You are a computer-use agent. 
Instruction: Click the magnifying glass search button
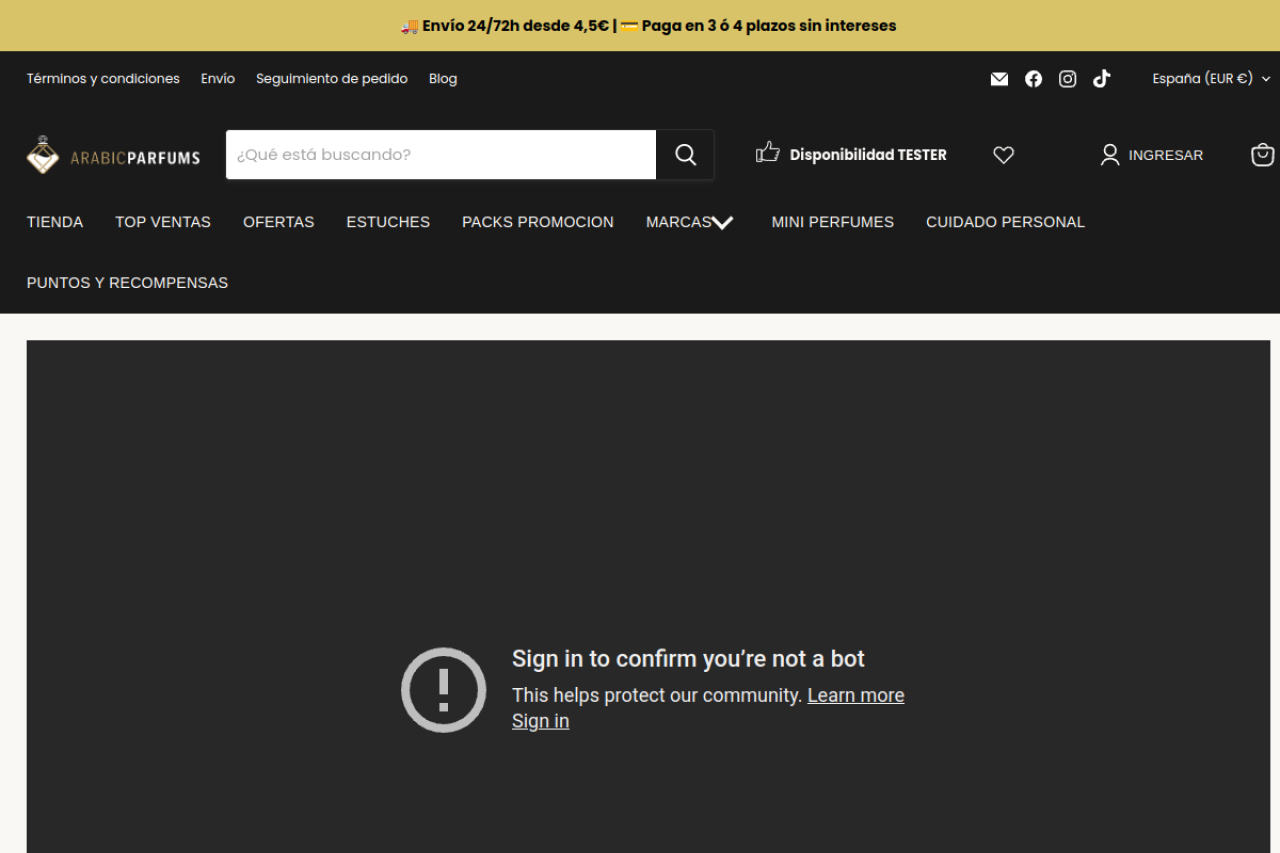[x=685, y=154]
